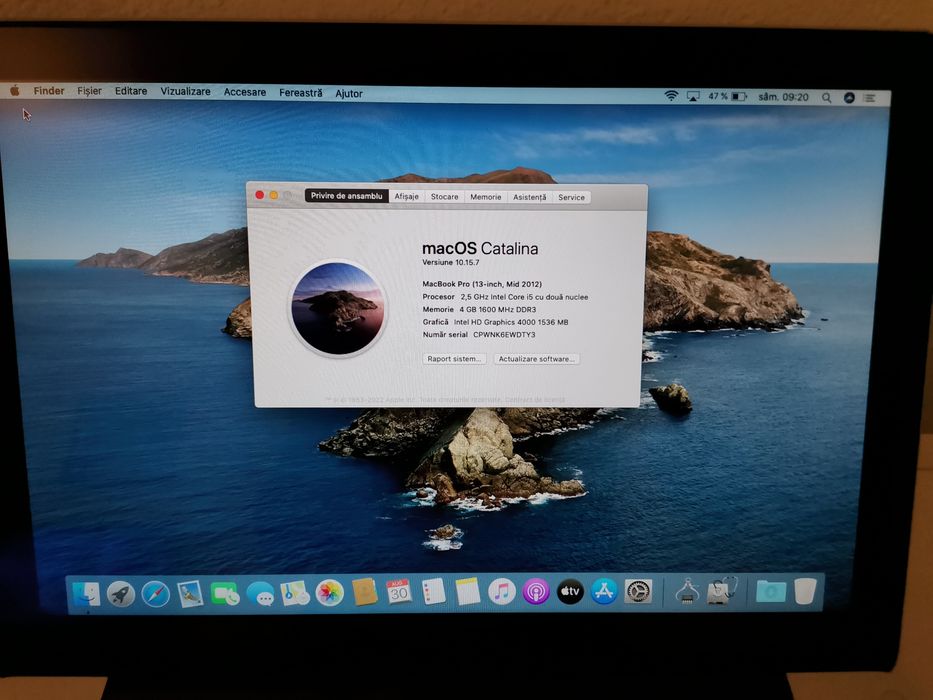This screenshot has height=700, width=933.
Task: Open the Vizualizare menu
Action: point(185,92)
